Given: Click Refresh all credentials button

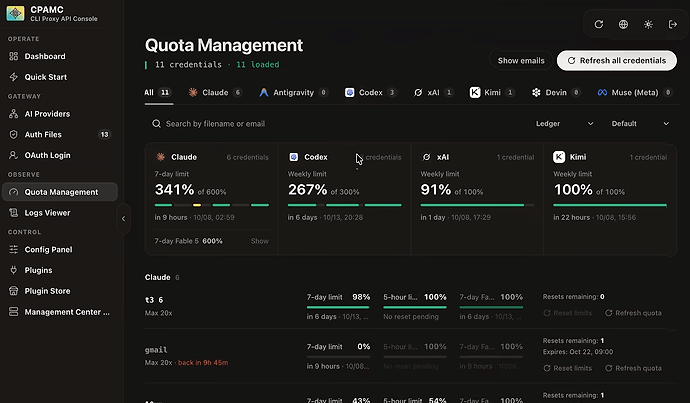Looking at the screenshot, I should pyautogui.click(x=617, y=61).
